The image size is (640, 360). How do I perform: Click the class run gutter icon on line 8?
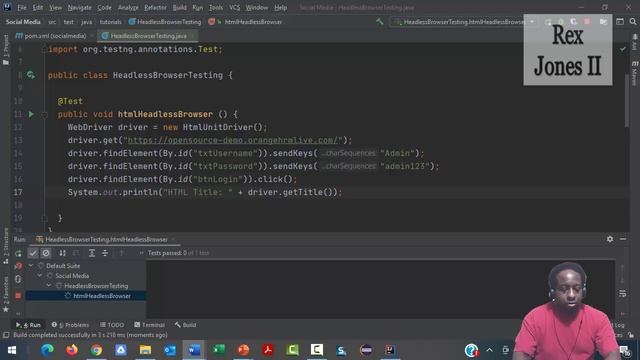click(x=31, y=75)
